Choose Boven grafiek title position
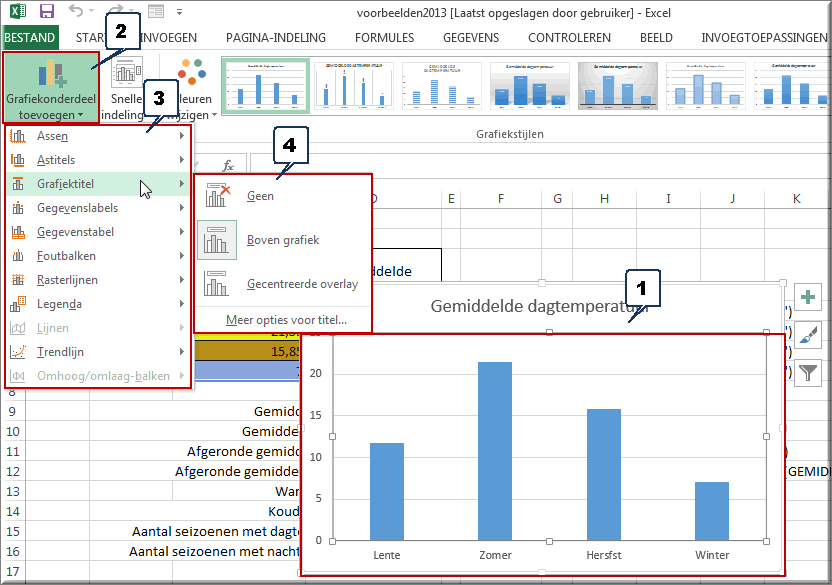Image resolution: width=832 pixels, height=585 pixels. click(282, 240)
